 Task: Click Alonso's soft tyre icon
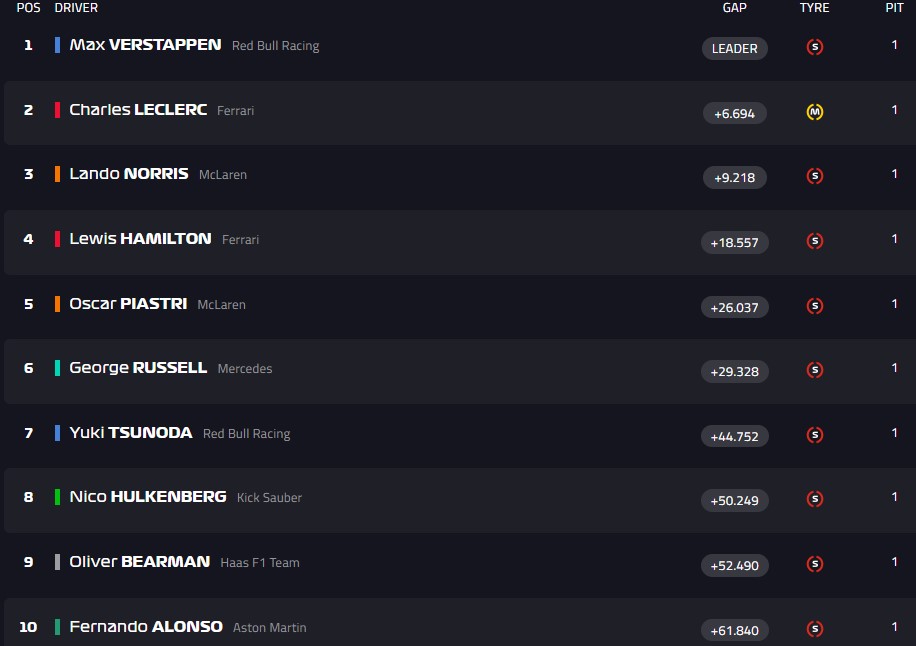(814, 629)
